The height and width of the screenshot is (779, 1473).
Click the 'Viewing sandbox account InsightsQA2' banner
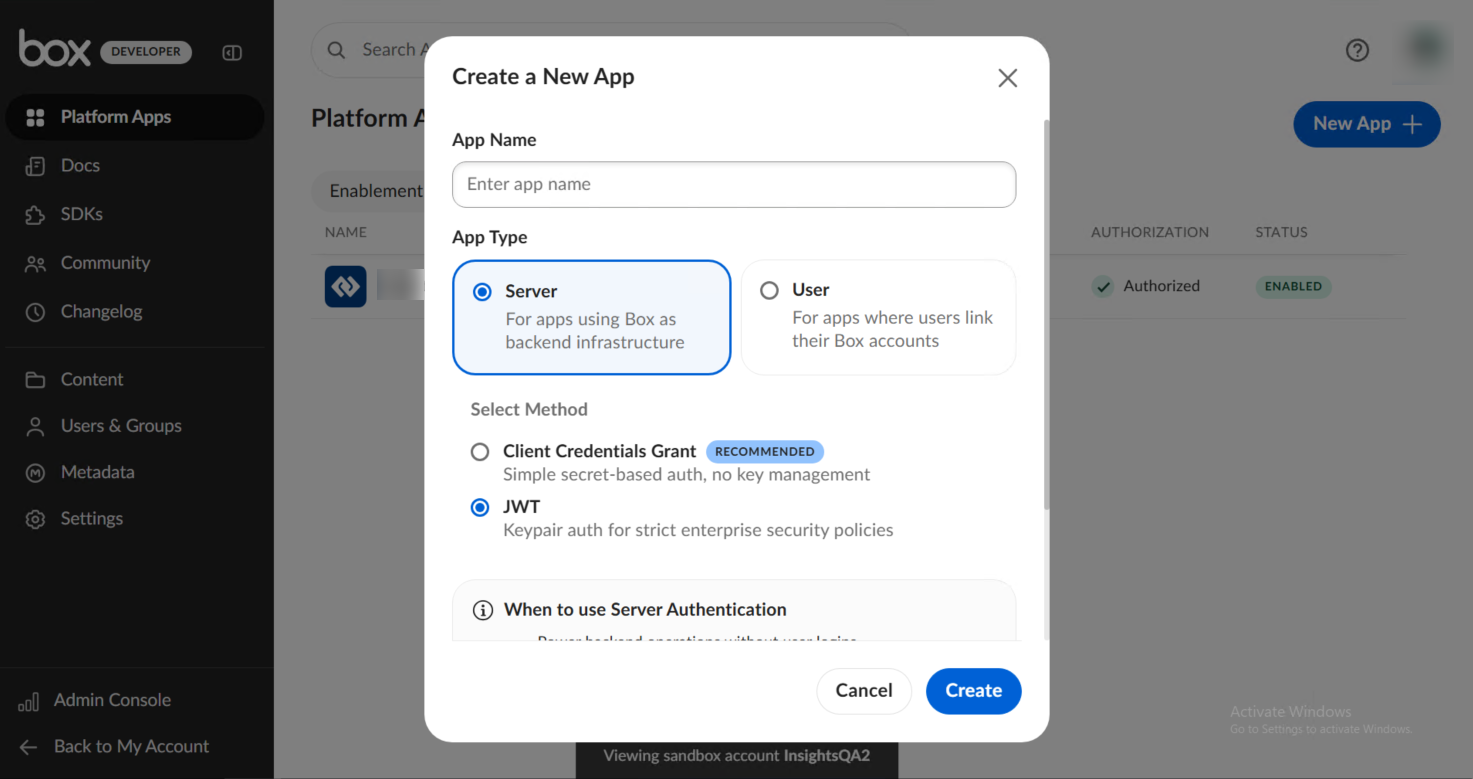point(737,757)
